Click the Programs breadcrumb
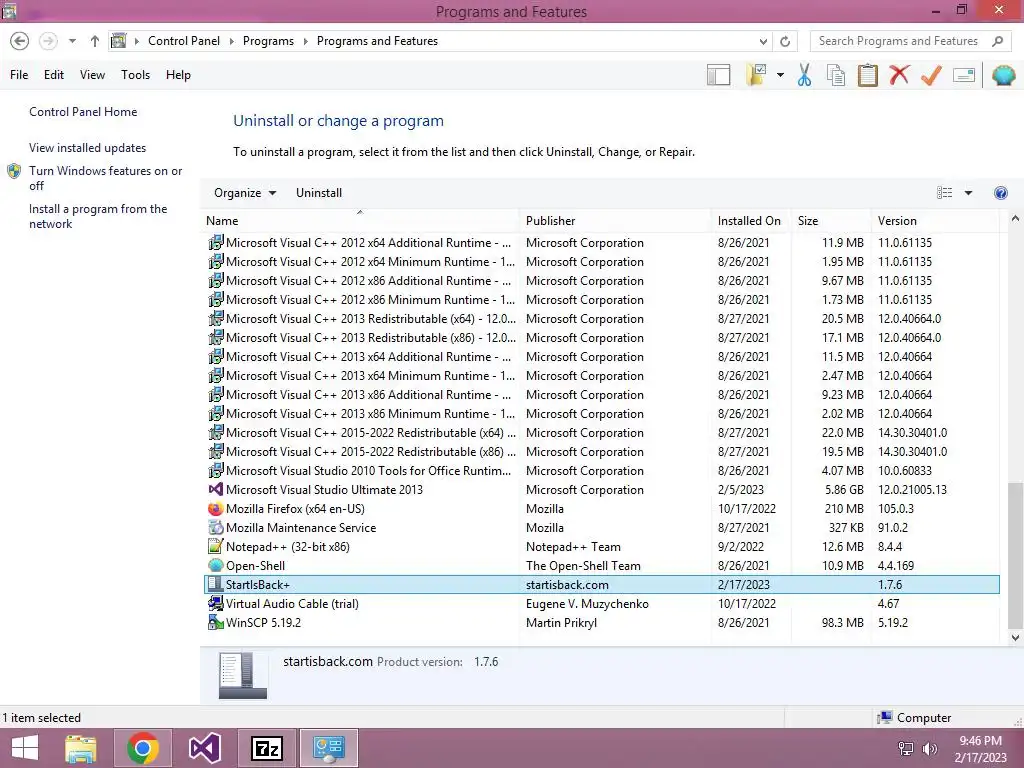The height and width of the screenshot is (768, 1024). 268,41
